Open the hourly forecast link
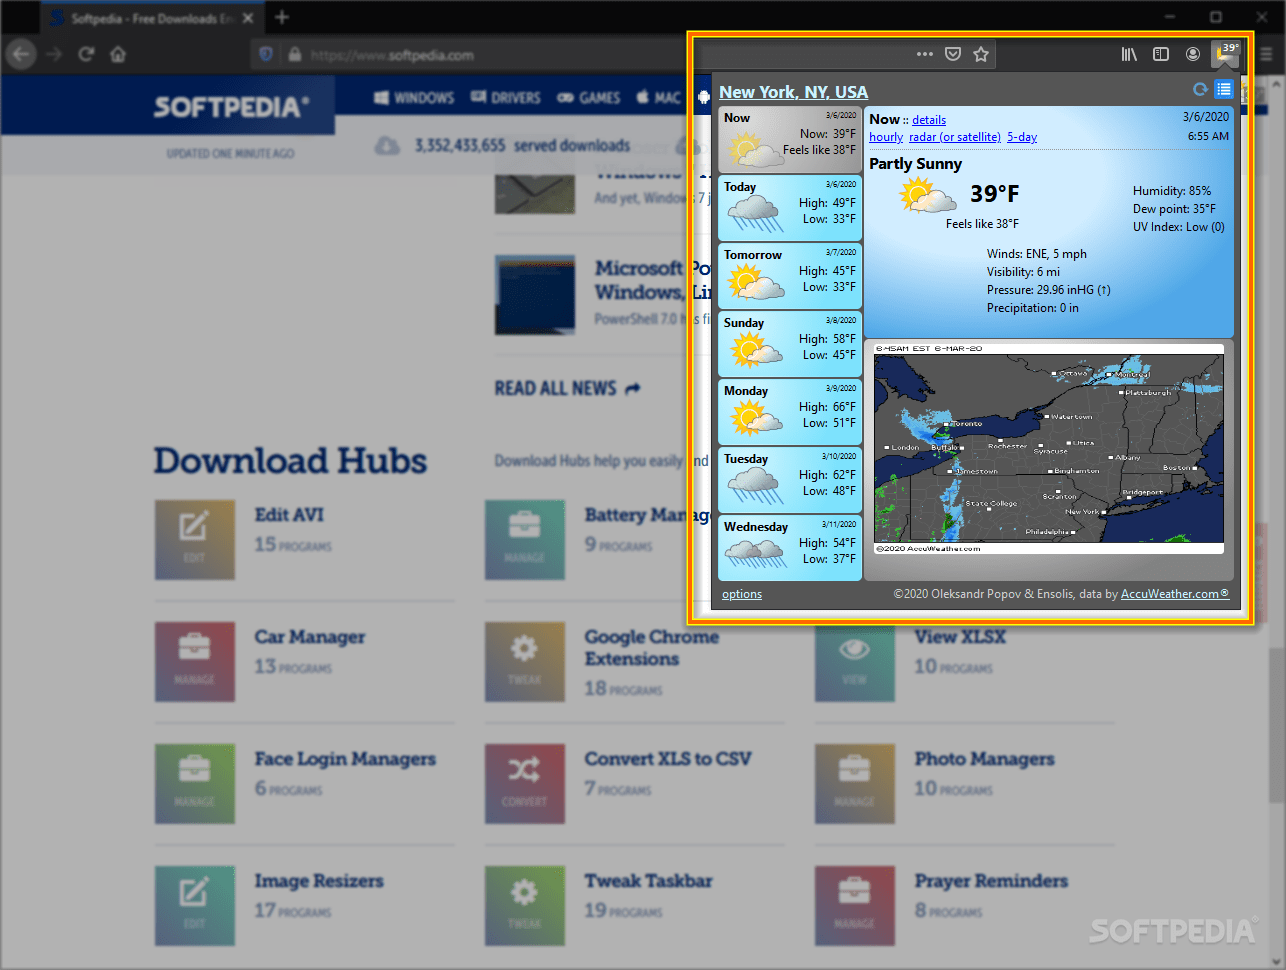 886,137
